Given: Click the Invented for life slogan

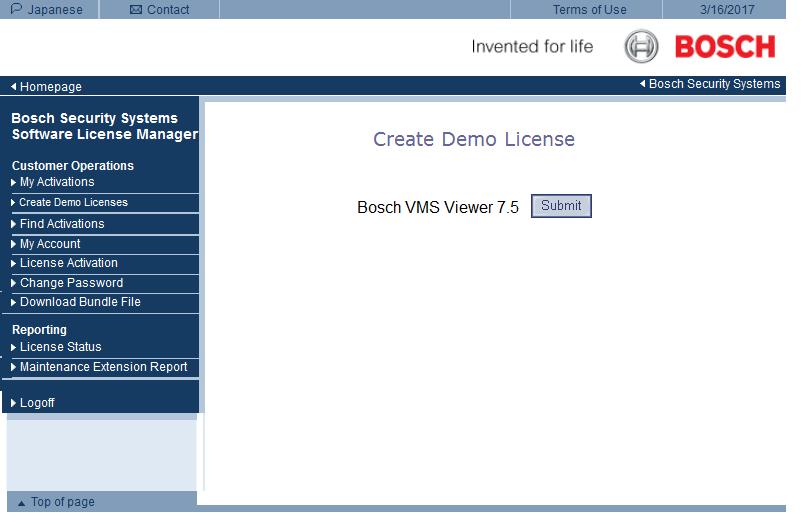Looking at the screenshot, I should pos(532,47).
